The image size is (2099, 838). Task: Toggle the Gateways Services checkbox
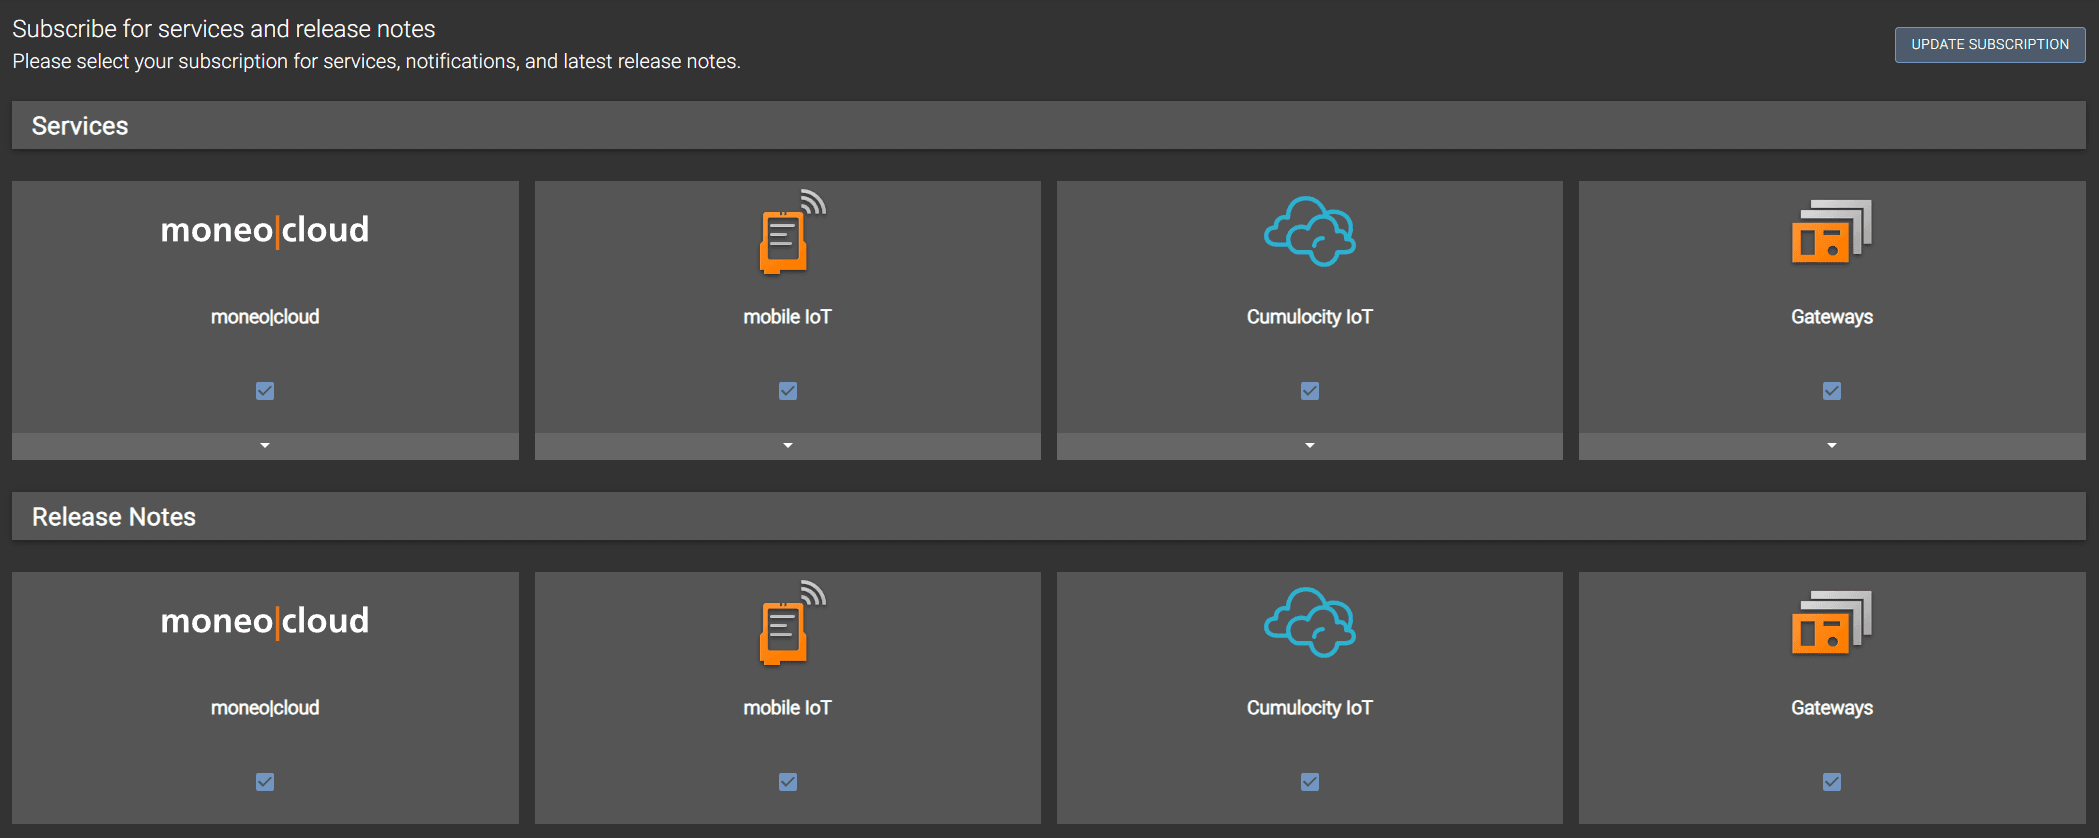(x=1832, y=391)
